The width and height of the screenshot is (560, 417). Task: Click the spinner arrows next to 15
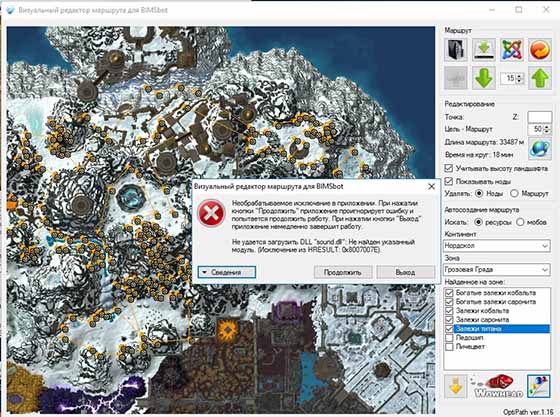pyautogui.click(x=520, y=78)
